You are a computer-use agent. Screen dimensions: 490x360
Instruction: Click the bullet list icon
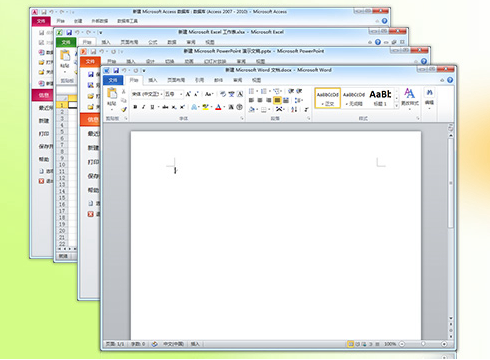[252, 91]
